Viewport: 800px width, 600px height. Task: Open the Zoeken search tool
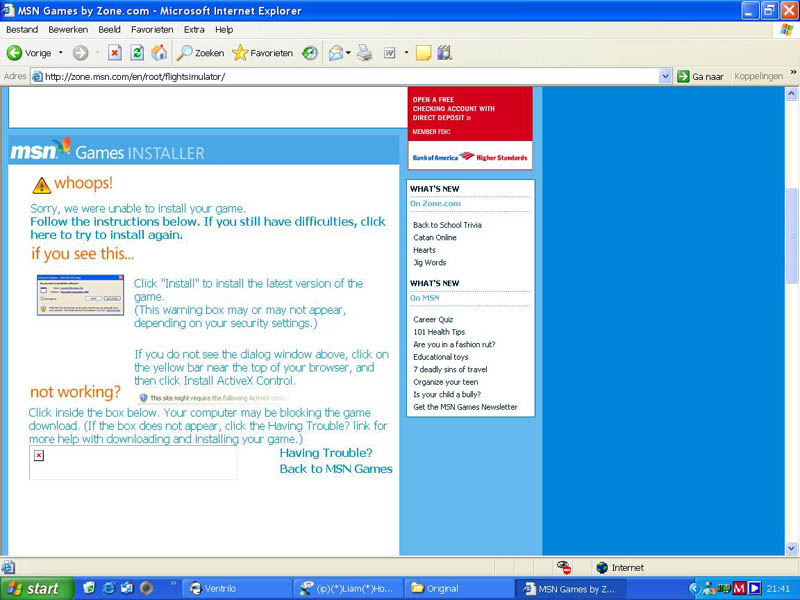[201, 53]
